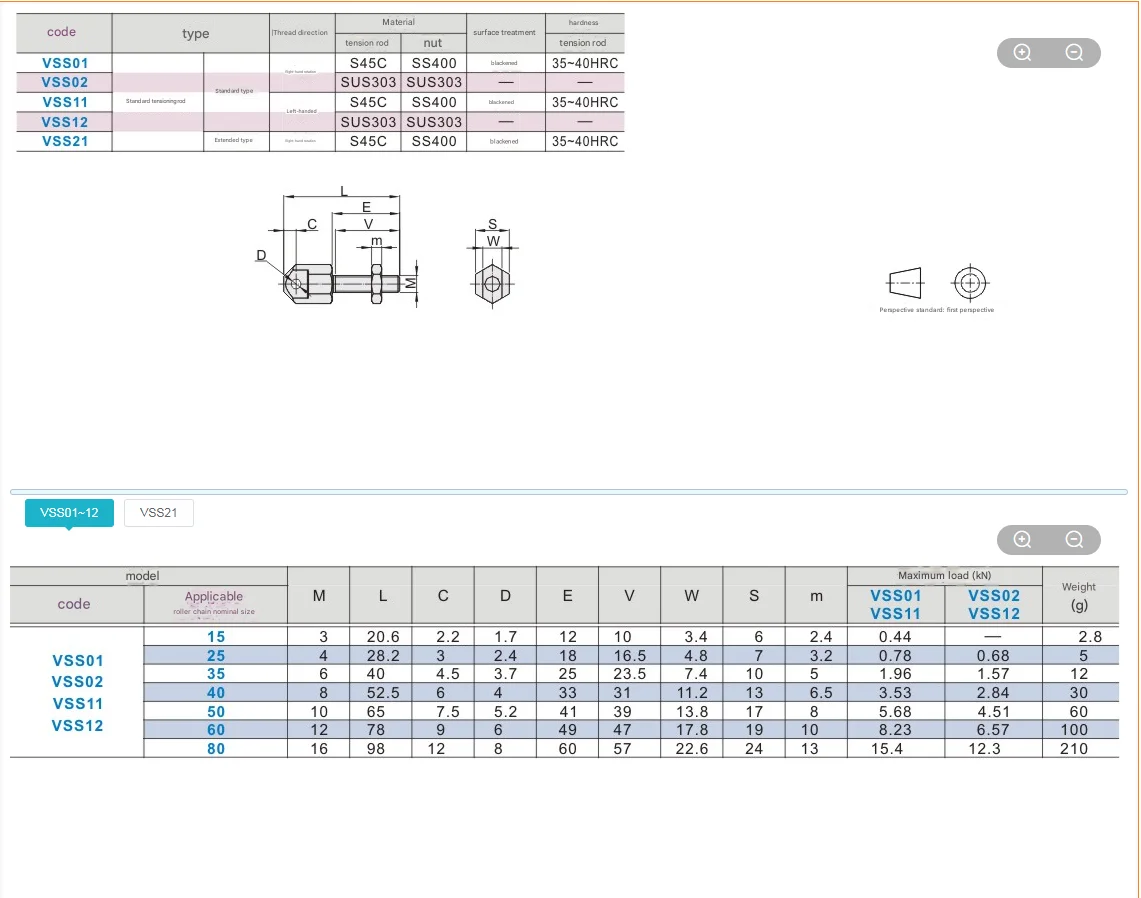Viewport: 1141px width, 898px height.
Task: Select the VSS01~12 tab
Action: pyautogui.click(x=69, y=513)
